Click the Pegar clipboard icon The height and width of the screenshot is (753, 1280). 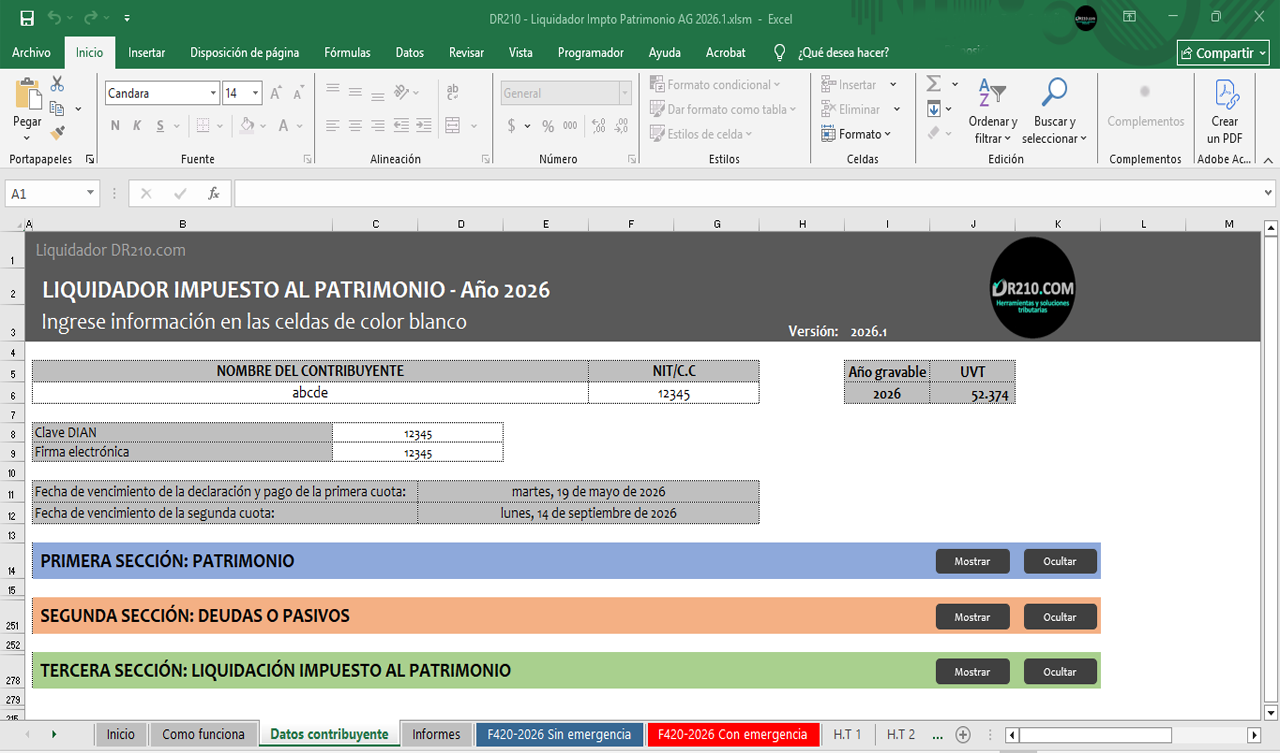pos(27,97)
